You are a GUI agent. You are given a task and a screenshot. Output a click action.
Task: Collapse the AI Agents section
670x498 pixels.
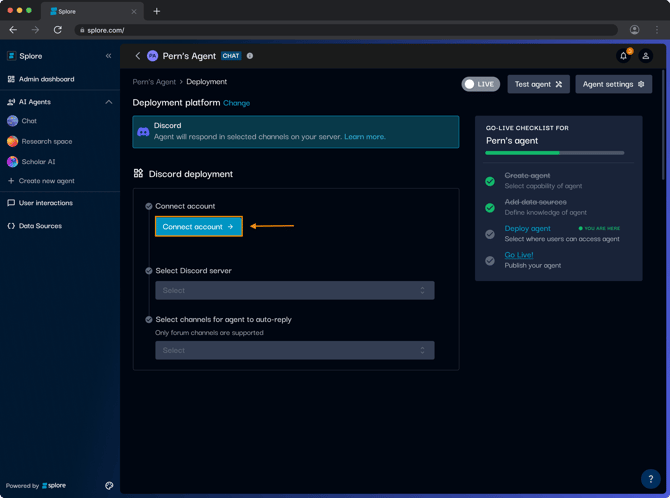pos(109,102)
